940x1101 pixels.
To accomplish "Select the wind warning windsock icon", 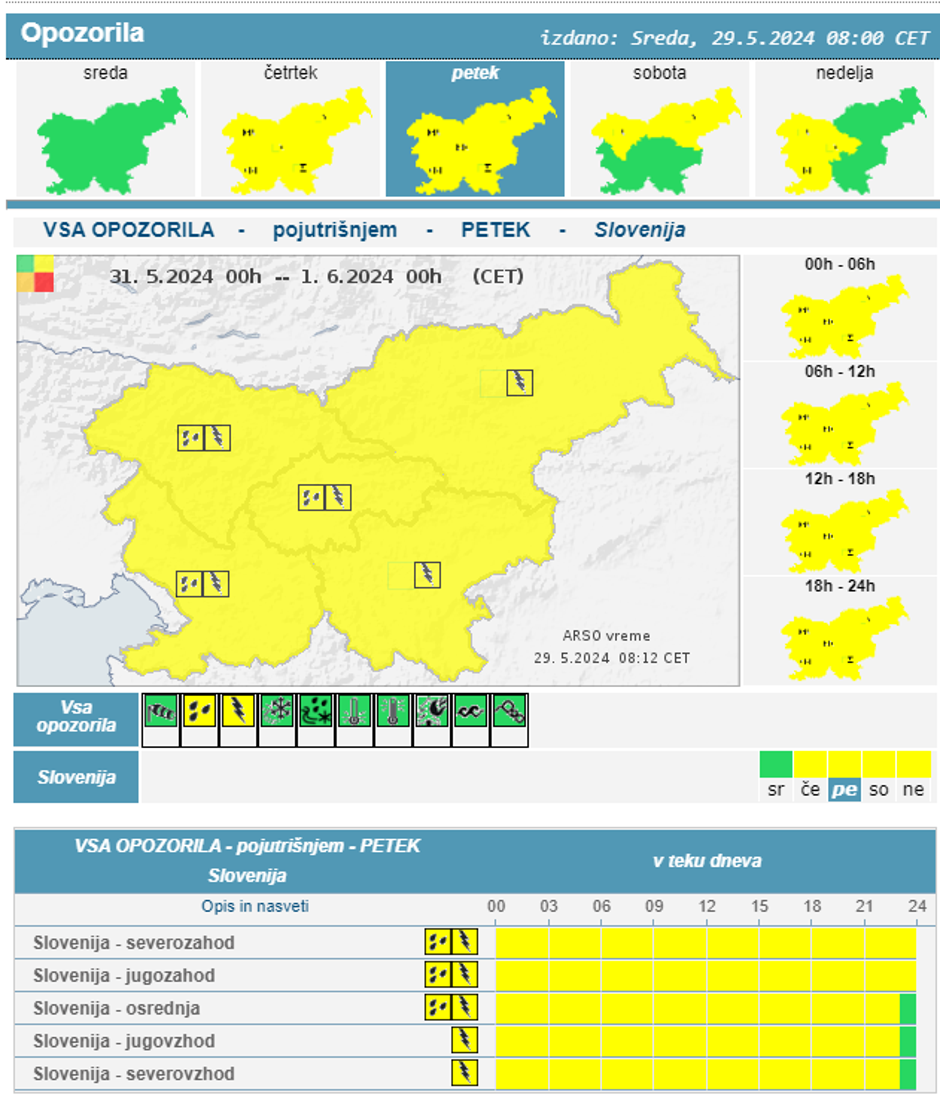I will (x=160, y=712).
